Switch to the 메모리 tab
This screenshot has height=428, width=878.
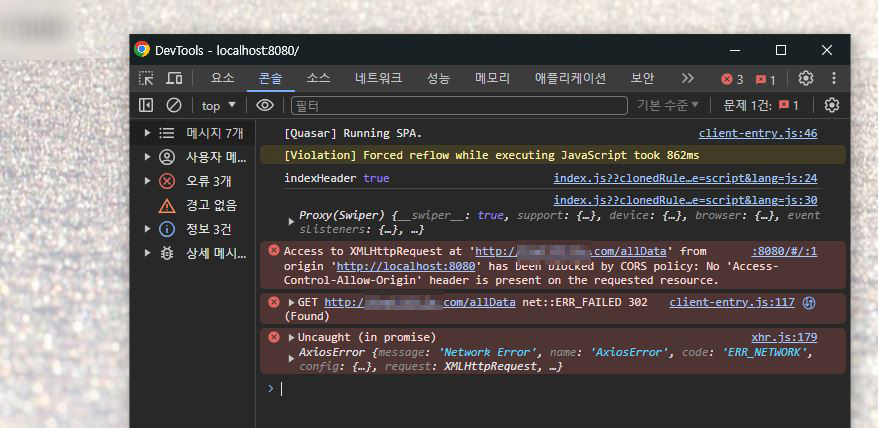pos(492,78)
